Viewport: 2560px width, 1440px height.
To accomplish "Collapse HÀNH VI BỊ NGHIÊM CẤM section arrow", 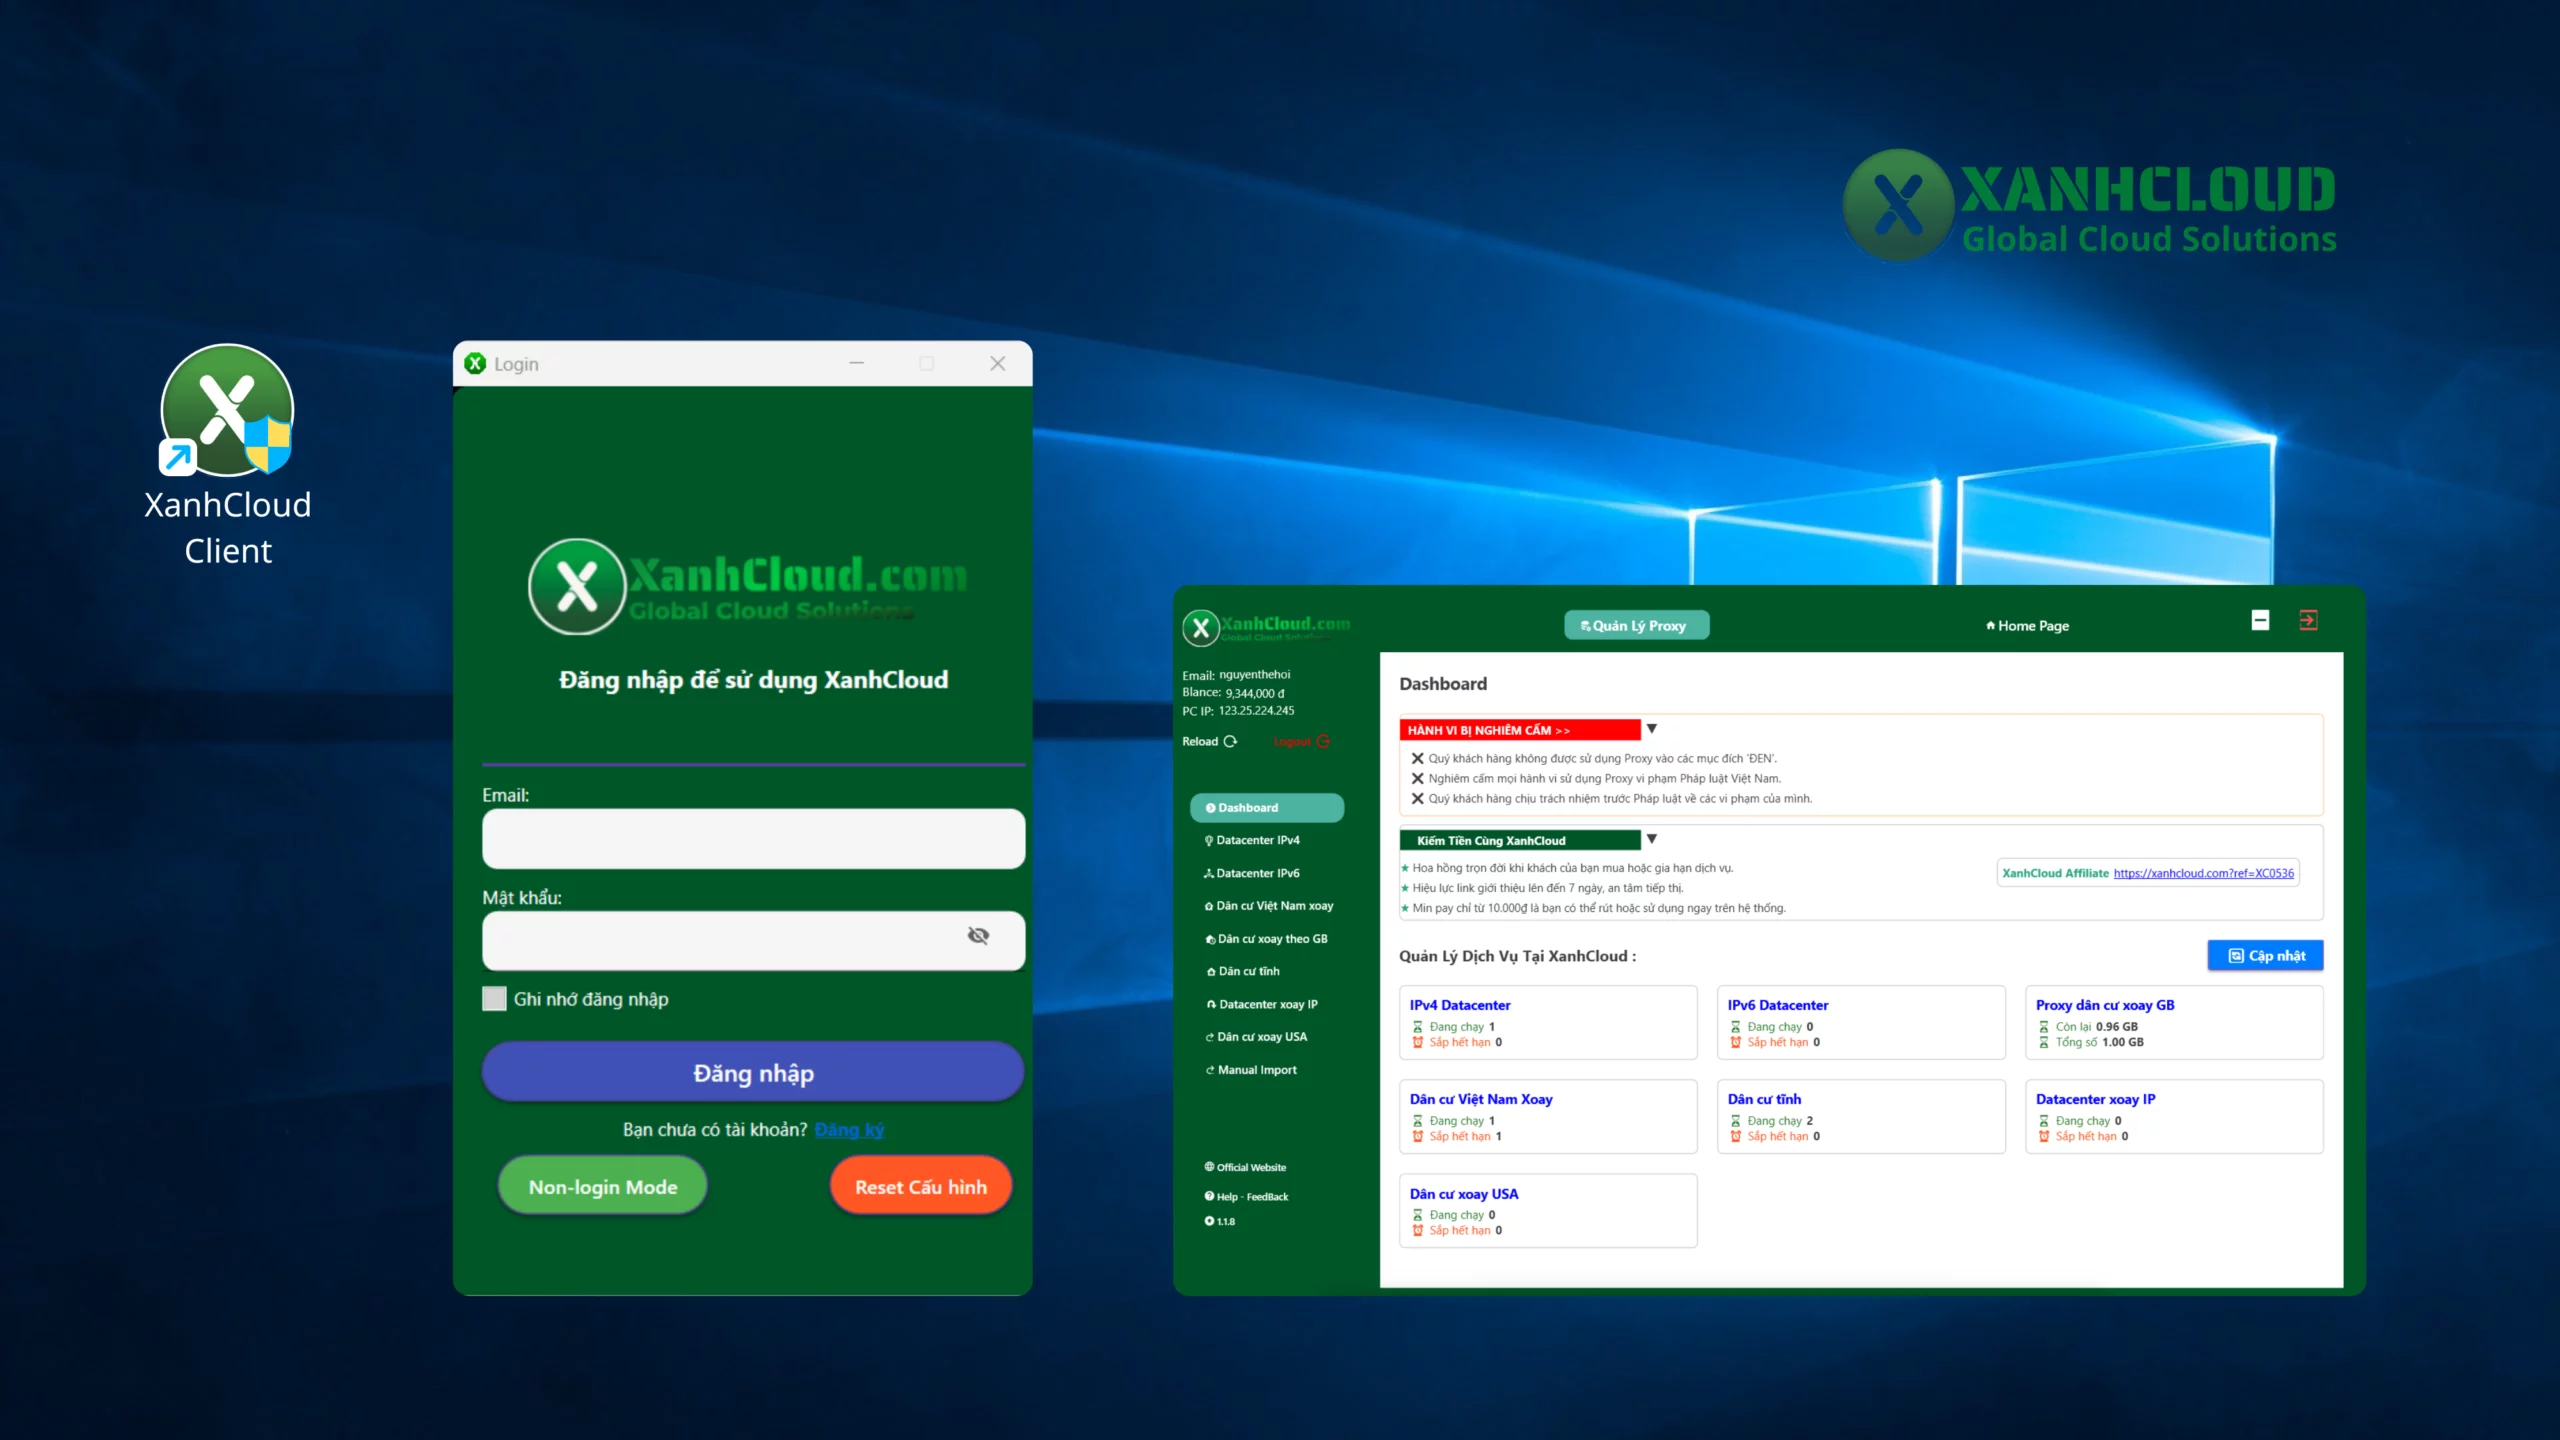I will (x=1652, y=729).
